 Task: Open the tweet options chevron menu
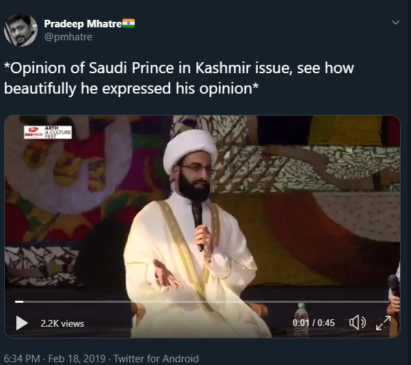pos(395,23)
